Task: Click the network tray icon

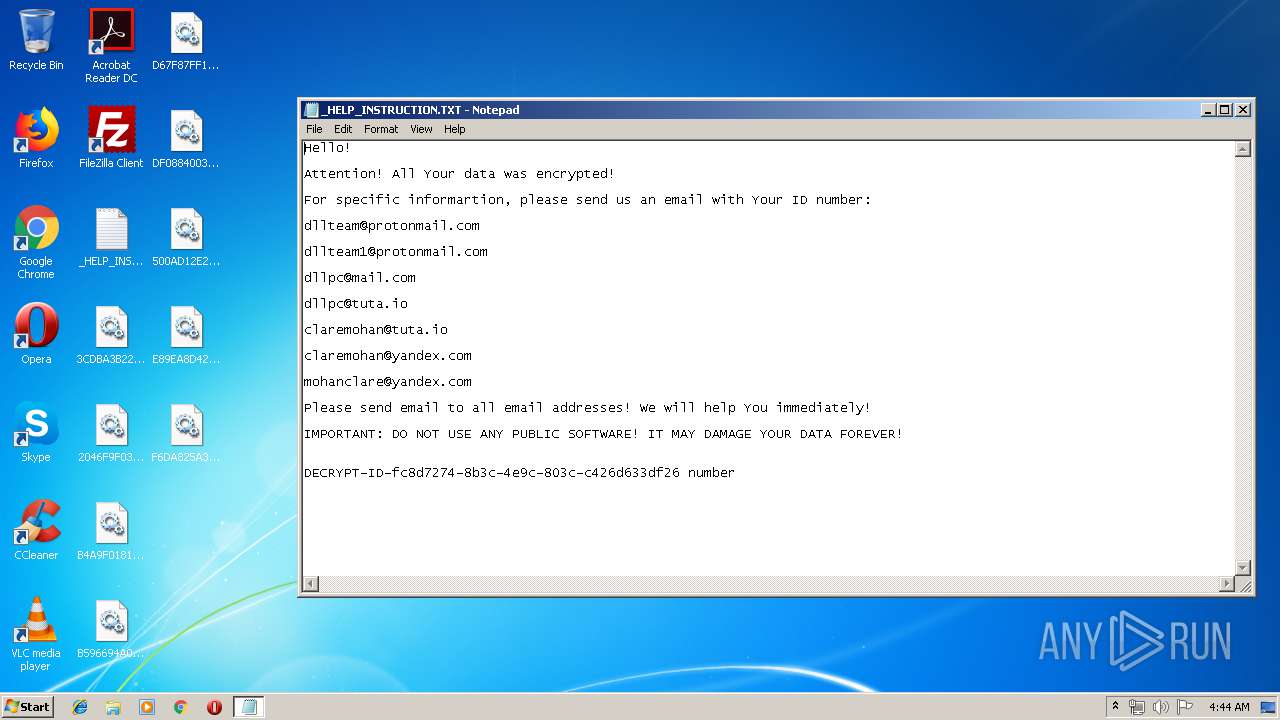Action: (1137, 707)
